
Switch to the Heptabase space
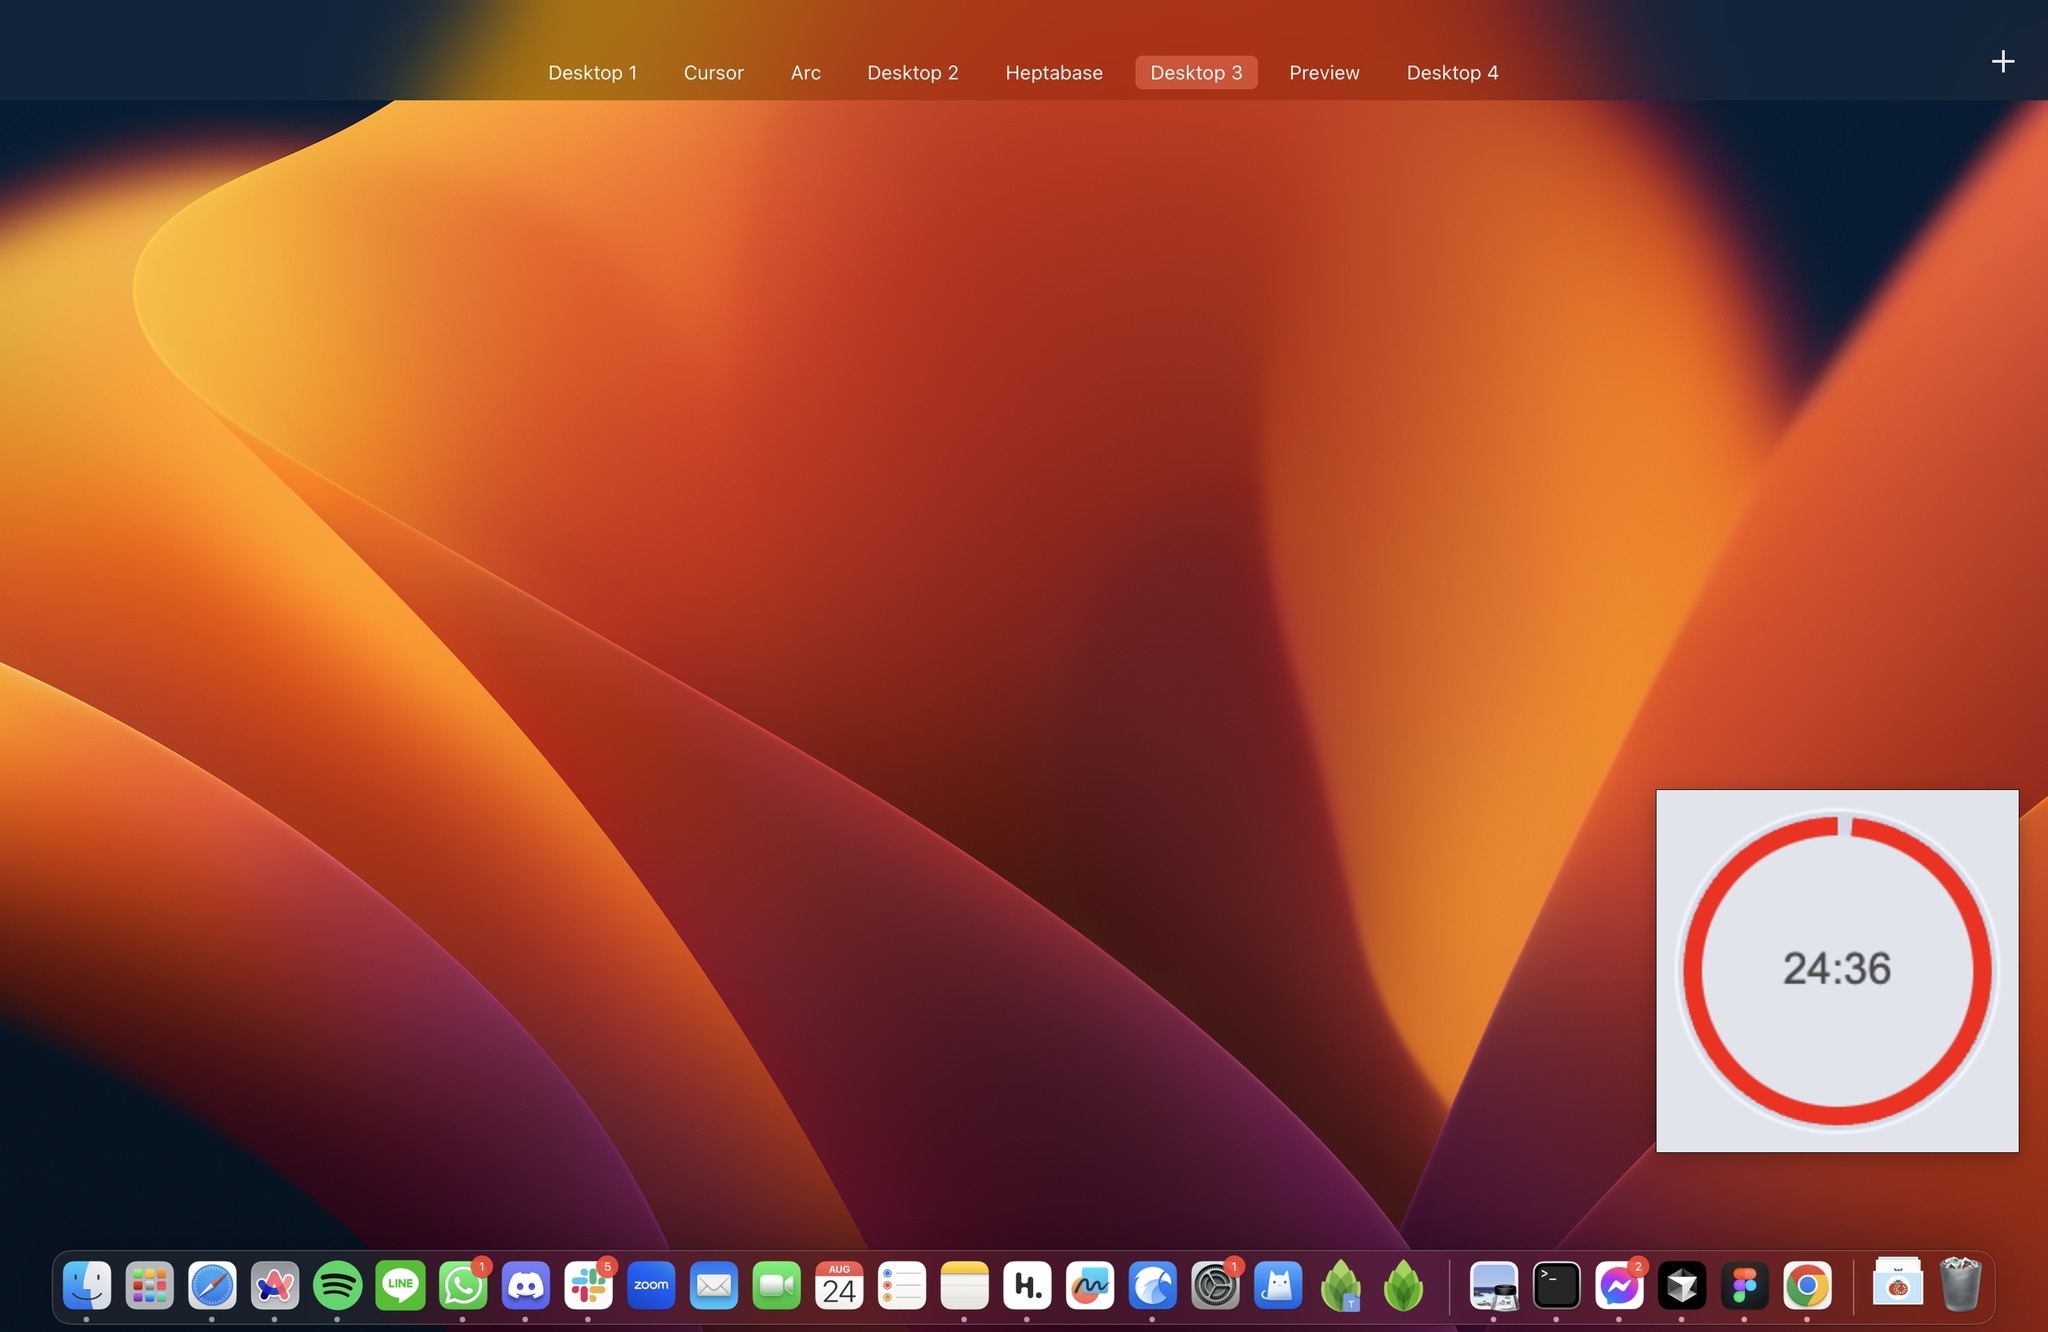click(x=1053, y=73)
